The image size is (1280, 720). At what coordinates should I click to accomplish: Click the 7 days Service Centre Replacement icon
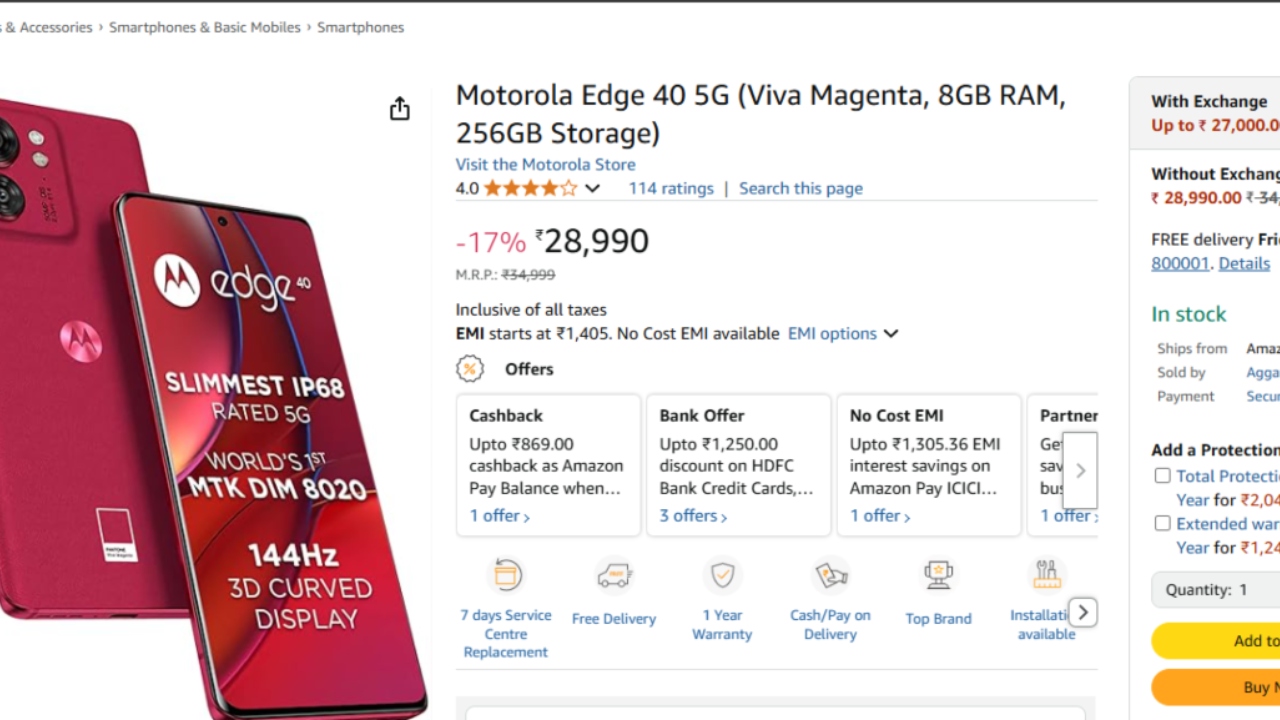[506, 576]
